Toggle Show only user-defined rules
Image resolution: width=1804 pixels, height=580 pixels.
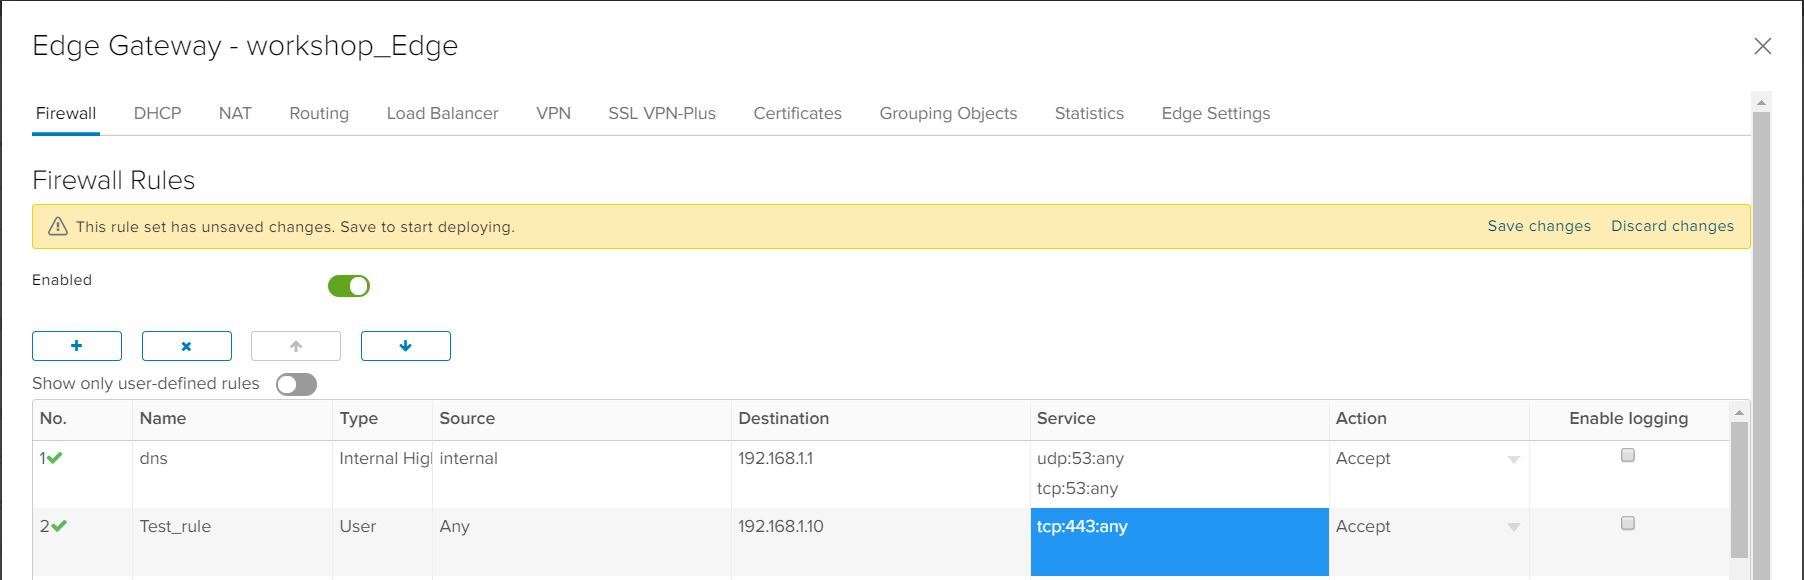(x=297, y=384)
